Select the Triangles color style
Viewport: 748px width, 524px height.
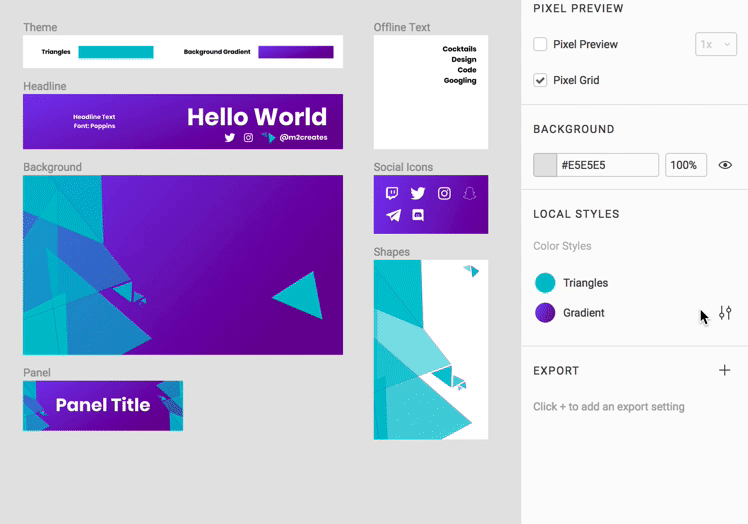(585, 283)
